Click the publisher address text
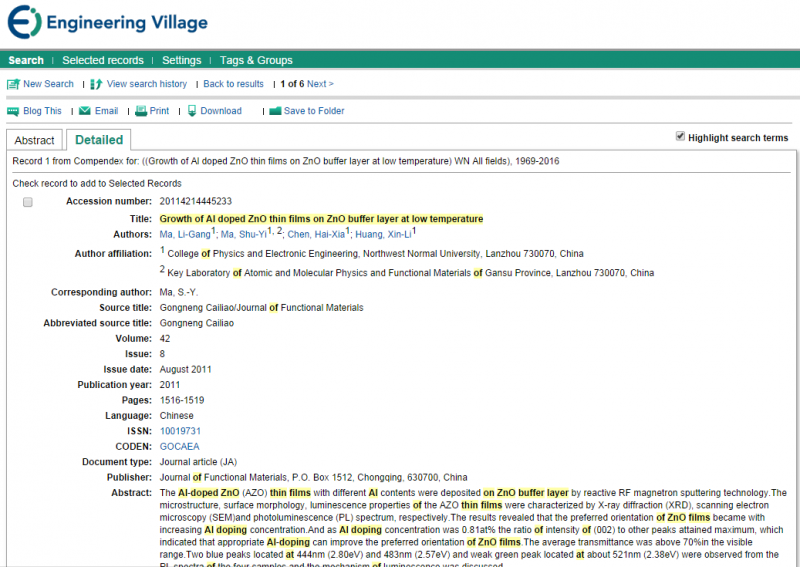The image size is (800, 567). pyautogui.click(x=314, y=478)
